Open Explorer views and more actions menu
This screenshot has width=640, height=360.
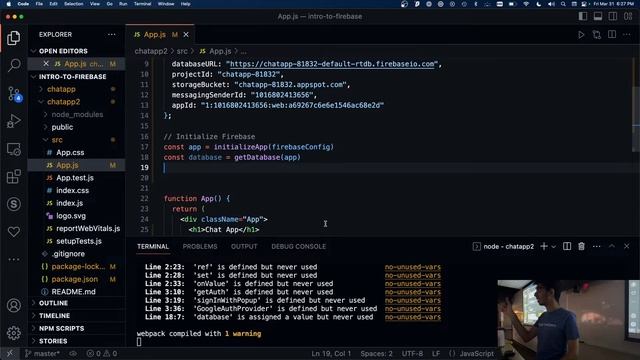point(111,35)
